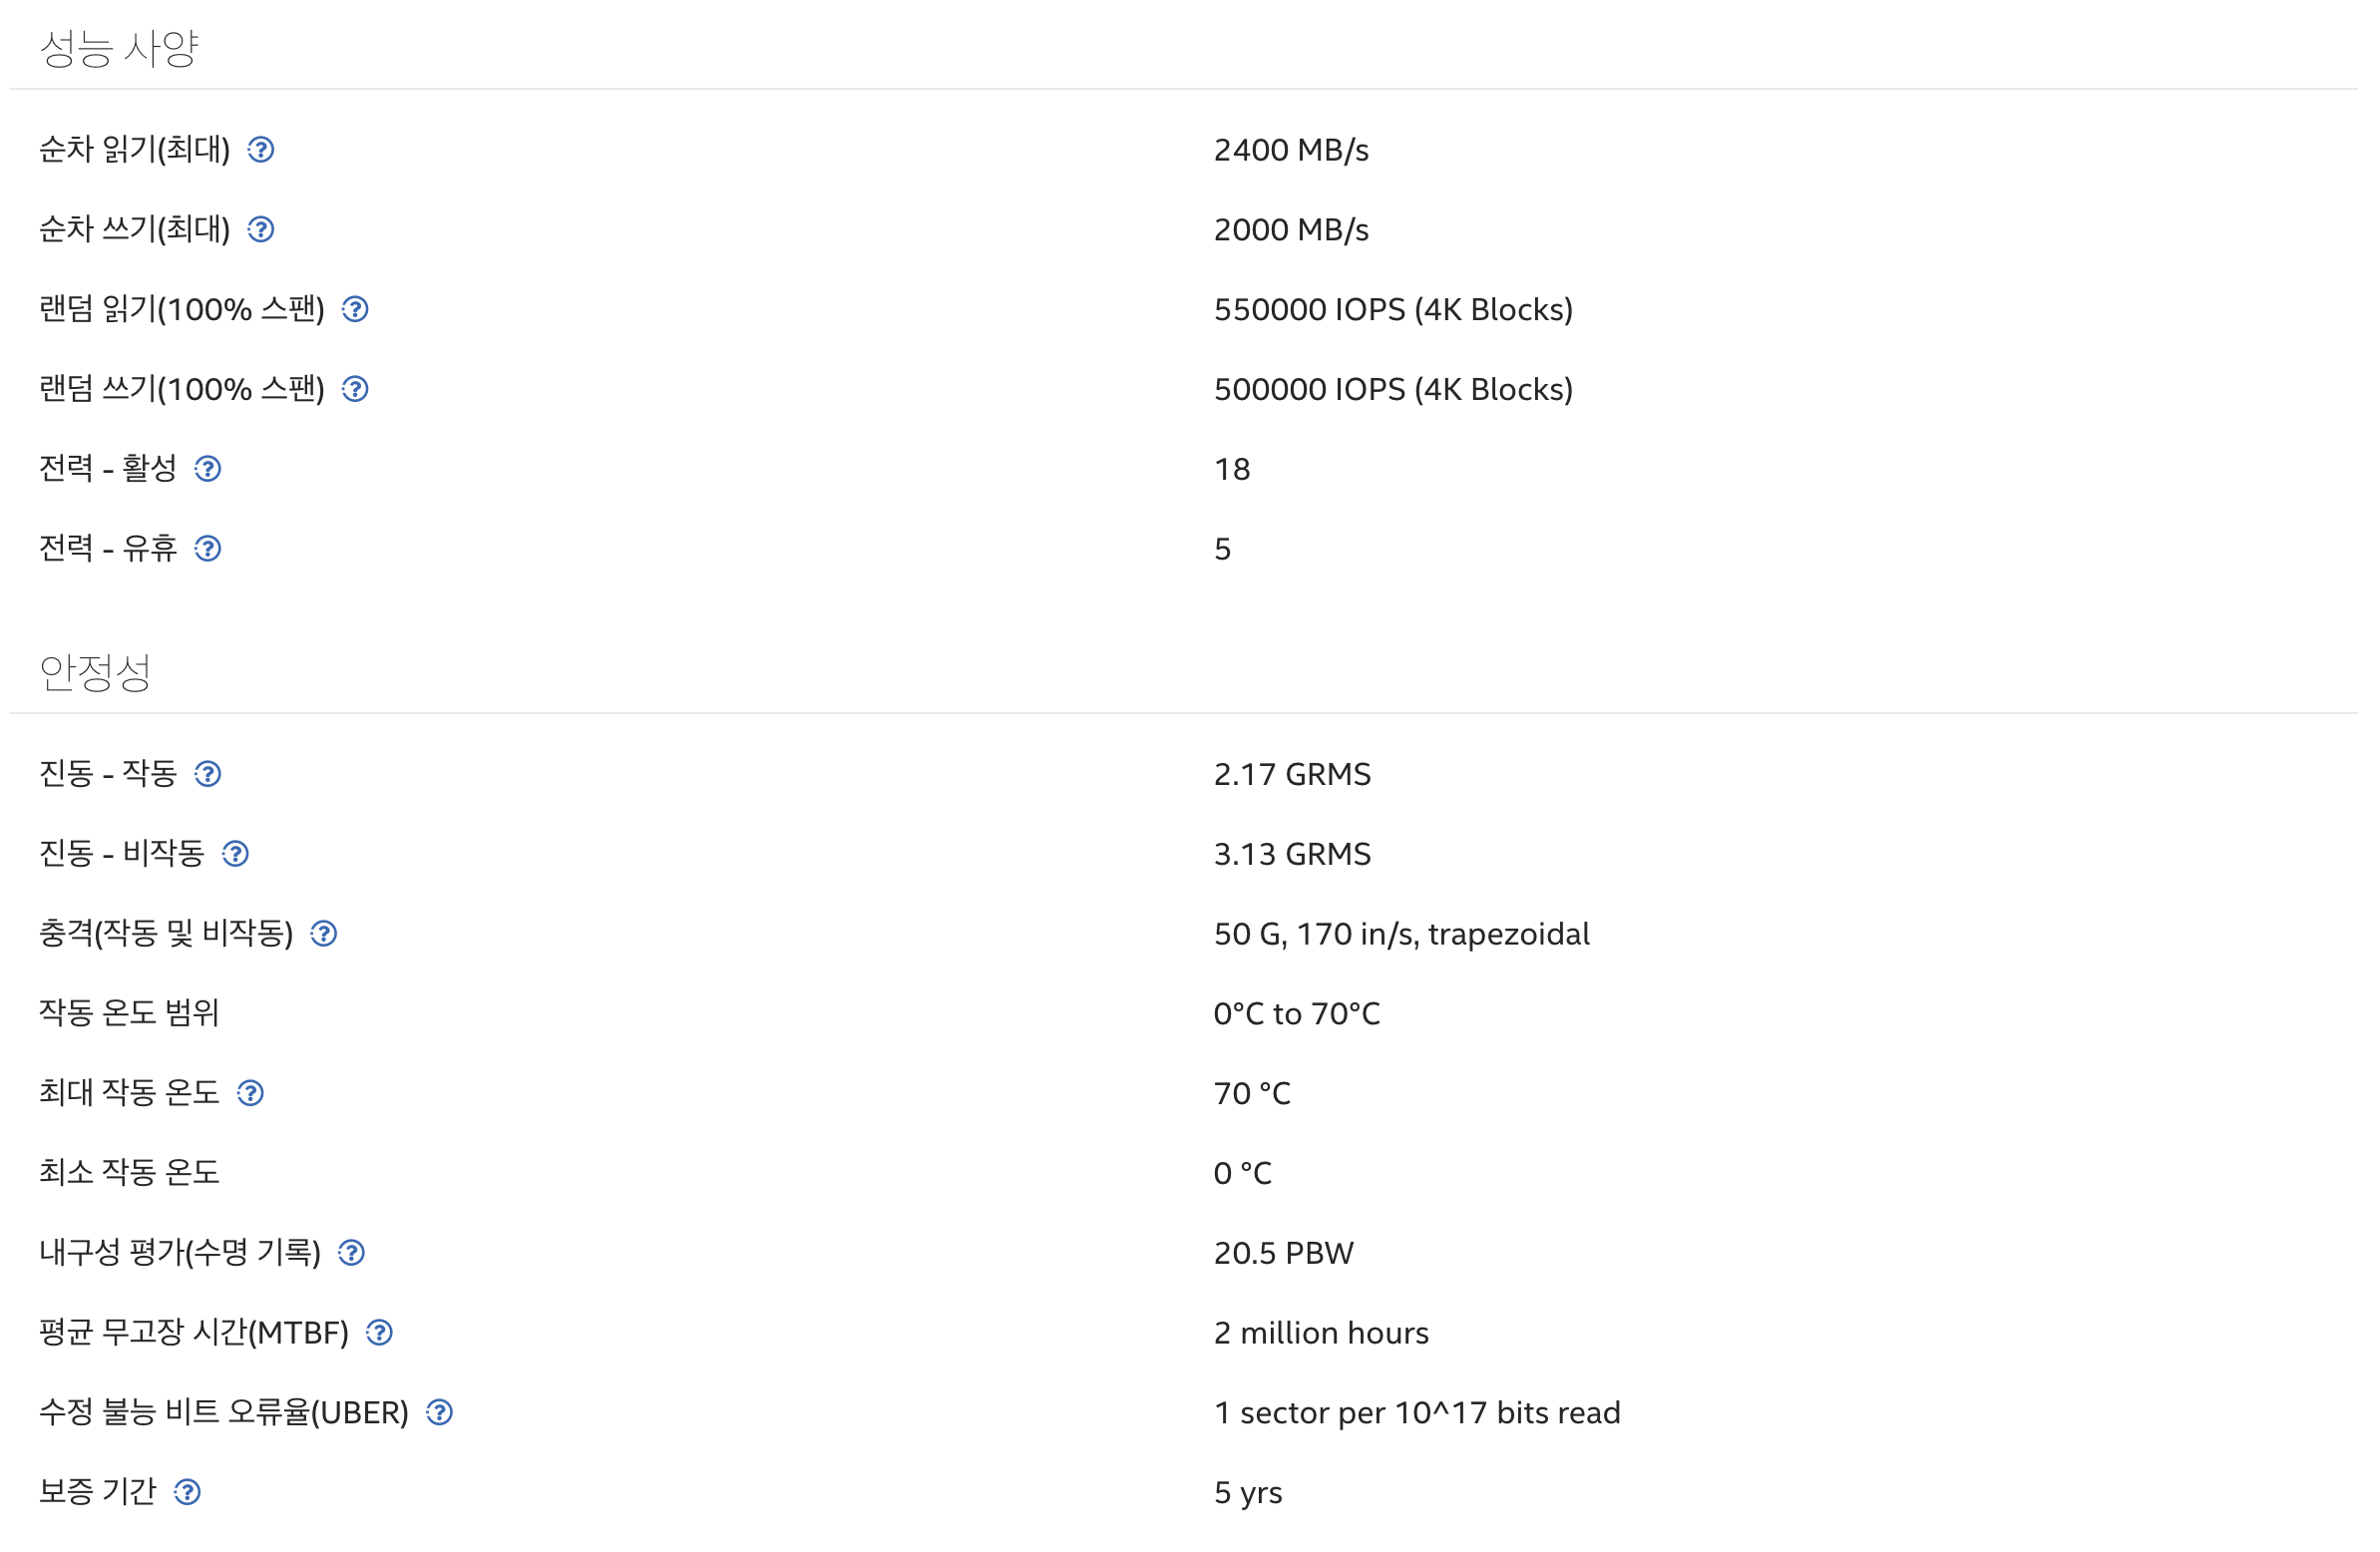Click question mark next to 내구성 평가(수명 기록)

[351, 1253]
